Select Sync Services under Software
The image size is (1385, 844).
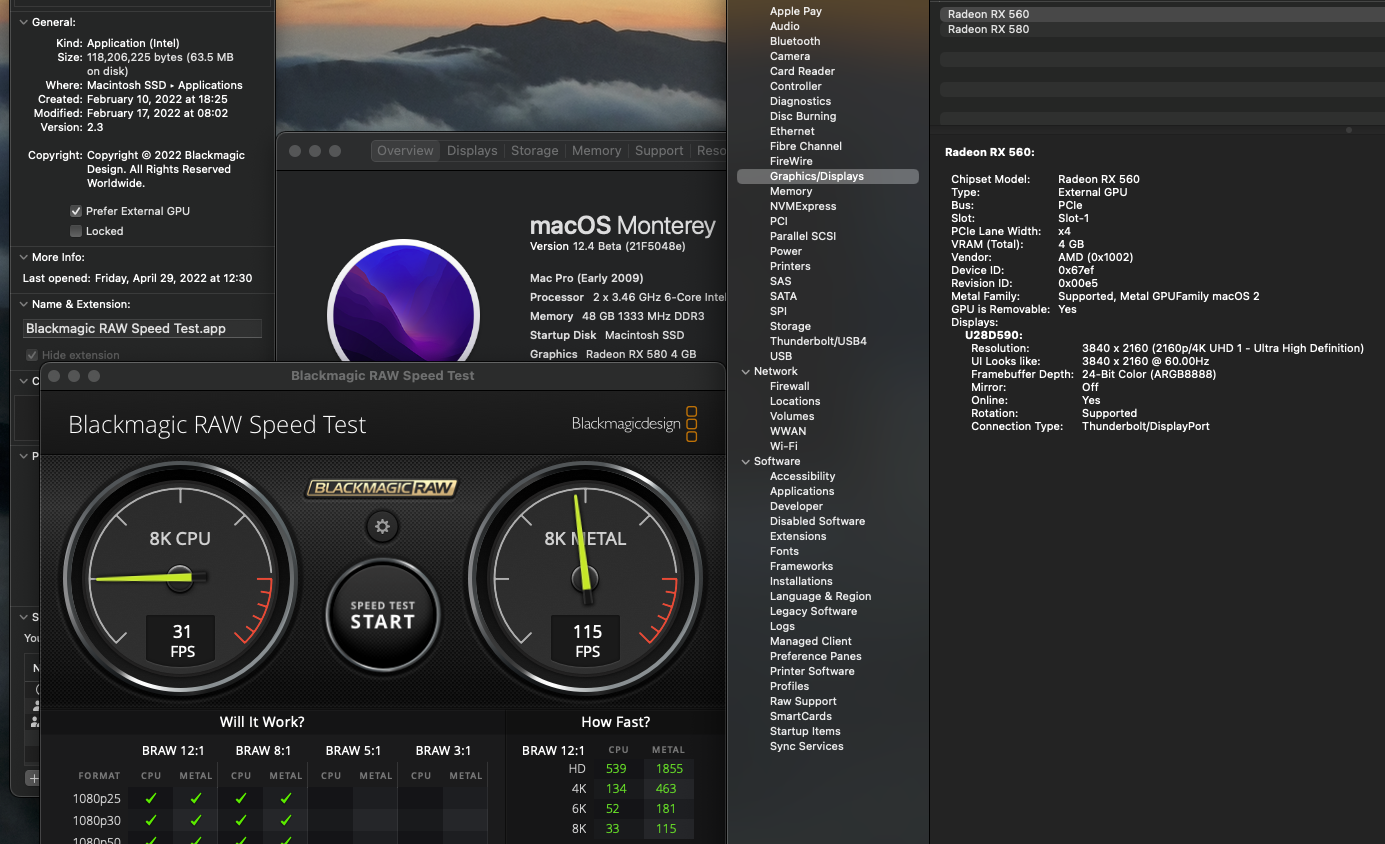[x=807, y=746]
